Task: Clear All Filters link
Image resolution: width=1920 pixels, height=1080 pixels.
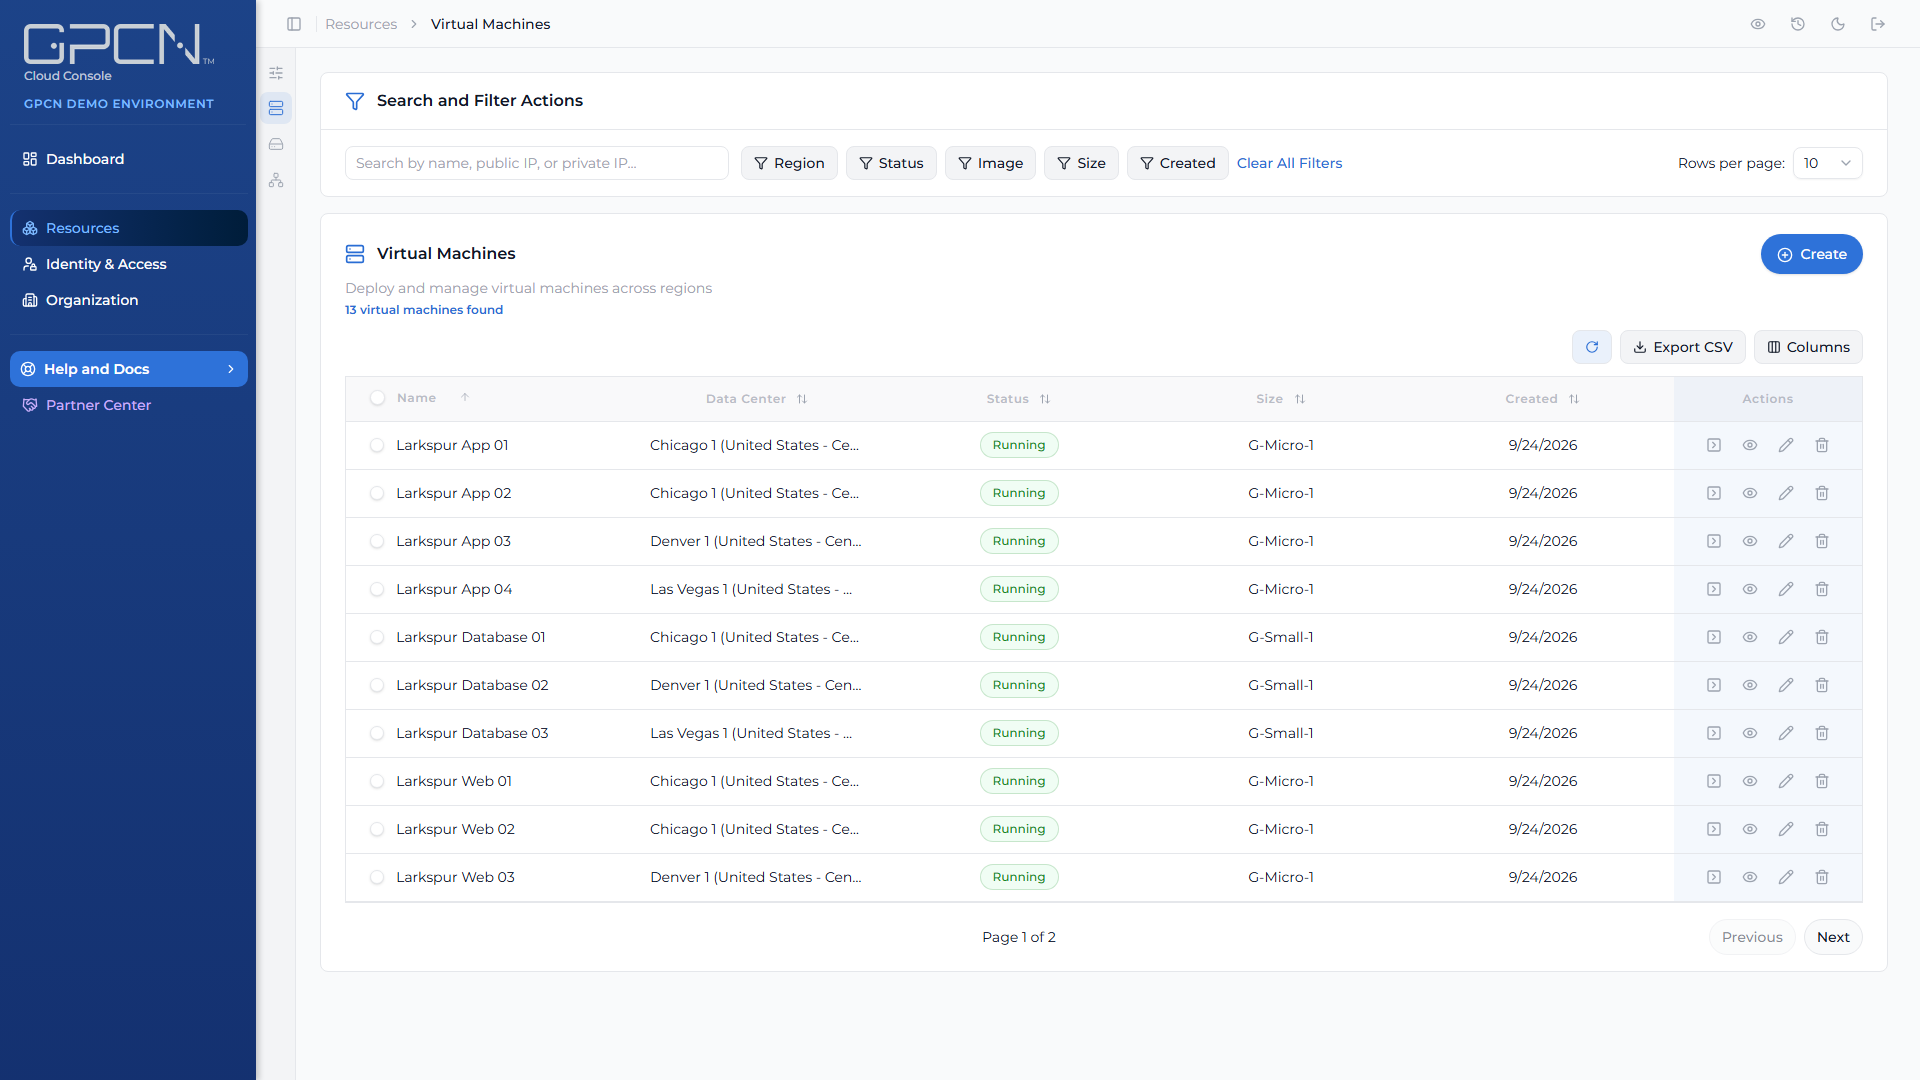Action: (x=1289, y=163)
